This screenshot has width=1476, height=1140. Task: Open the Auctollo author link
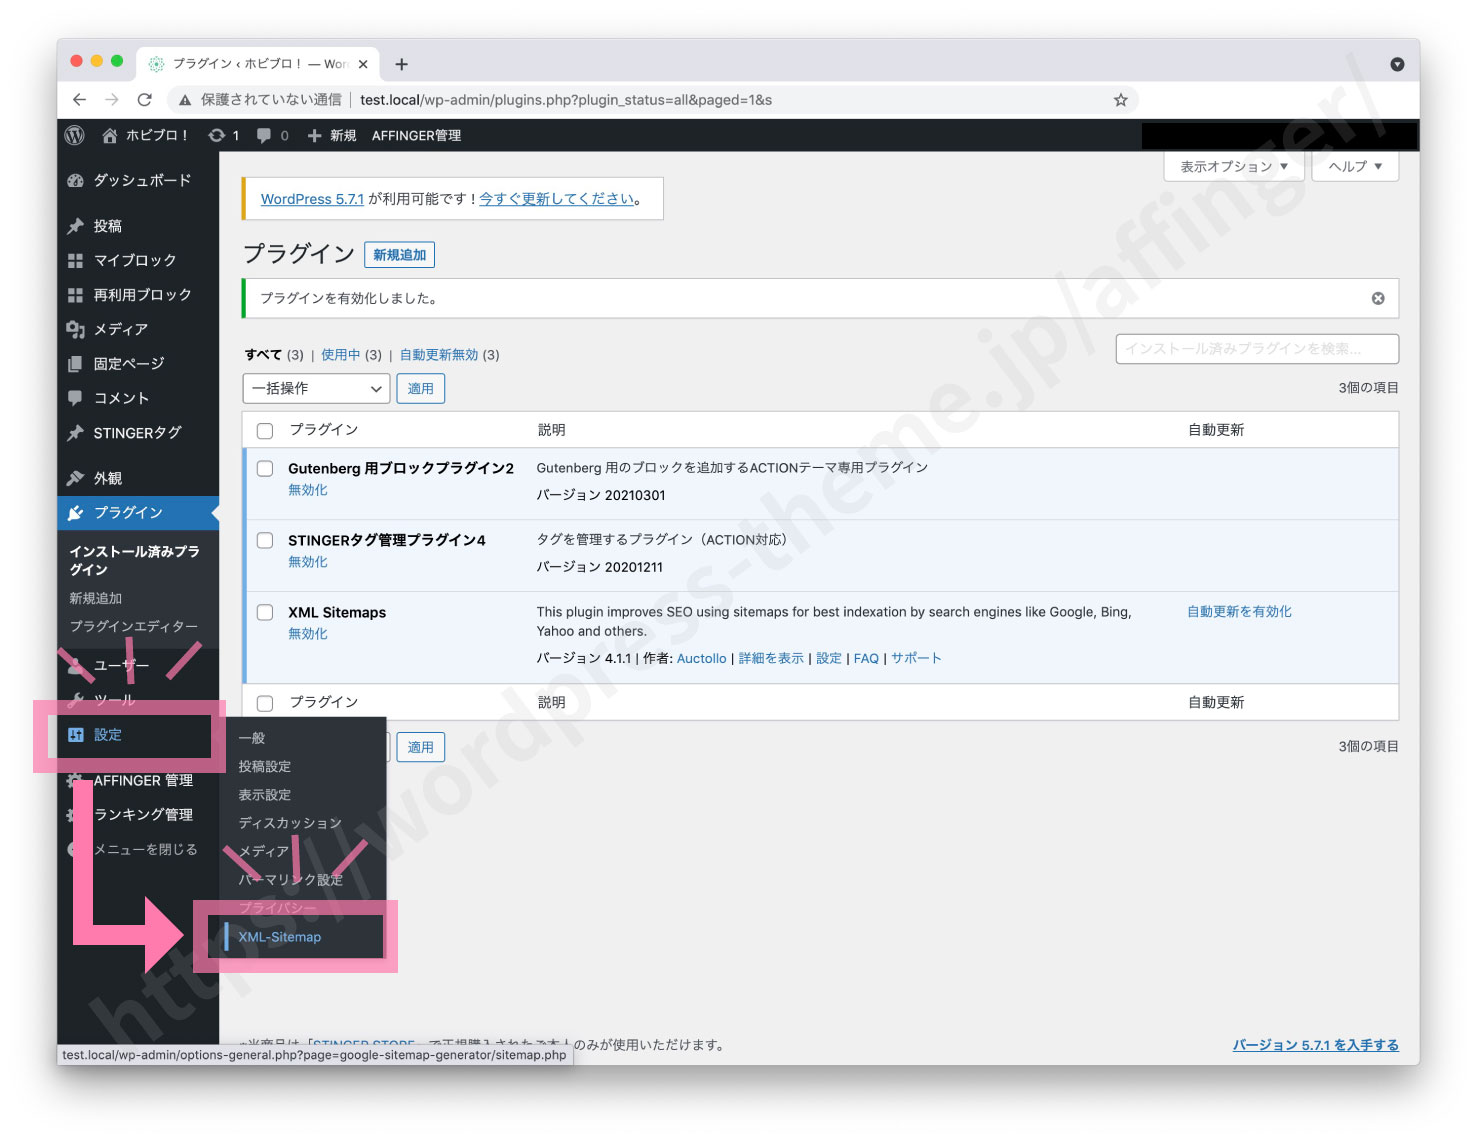[702, 659]
